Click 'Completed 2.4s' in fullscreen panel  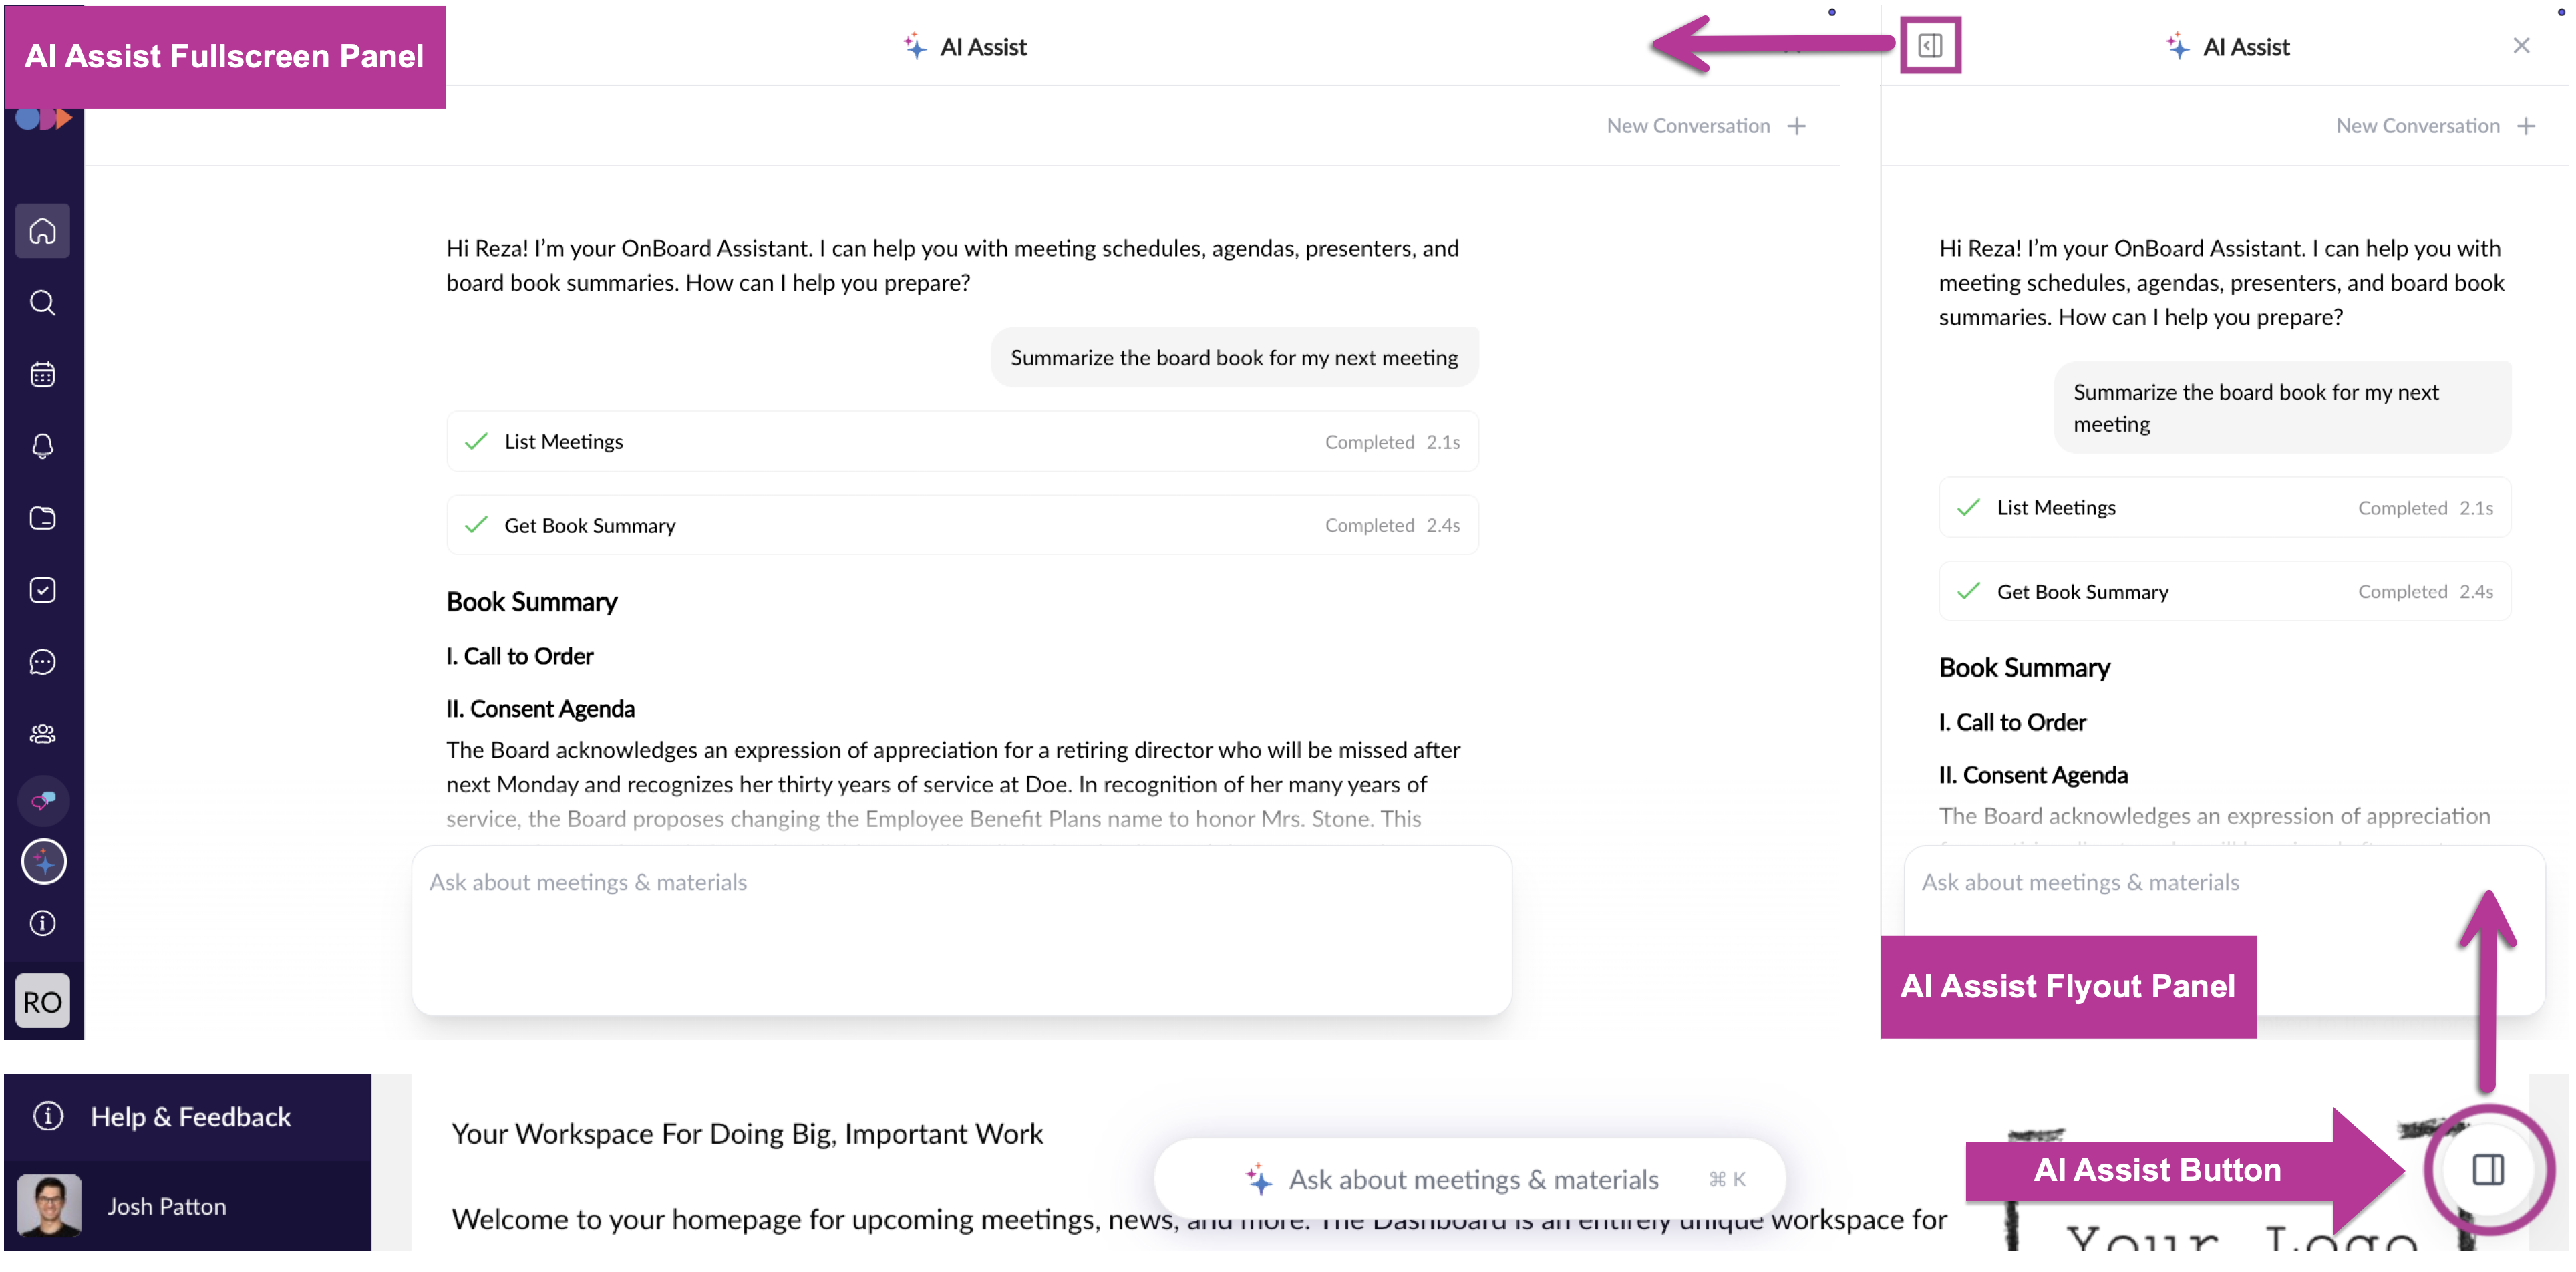pos(1392,525)
